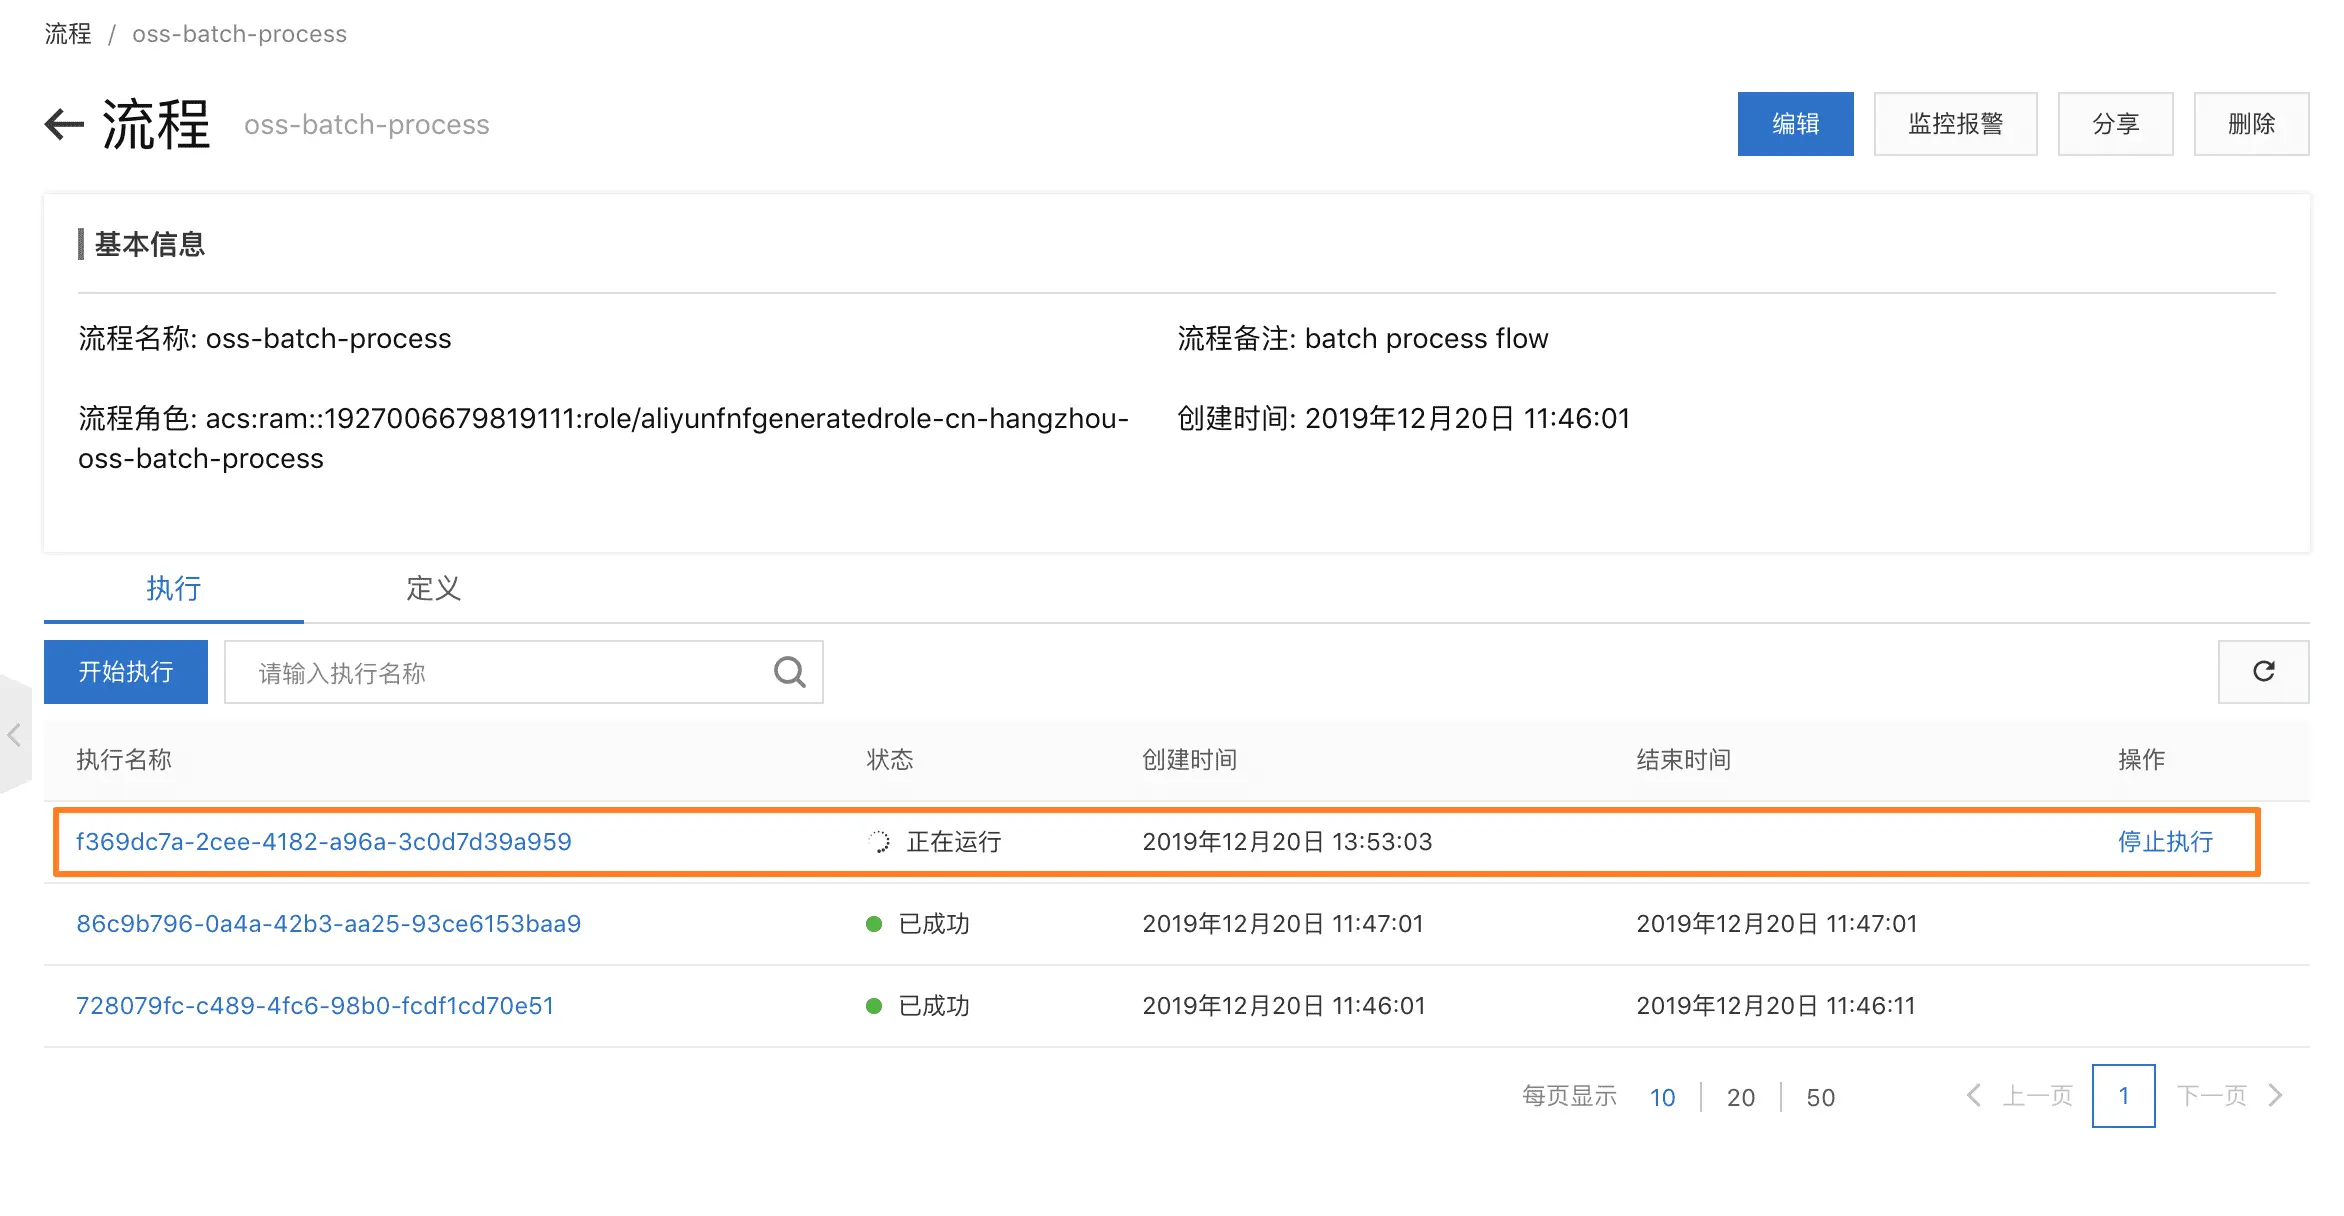2344x1216 pixels.
Task: Click the 分享 share button
Action: point(2115,124)
